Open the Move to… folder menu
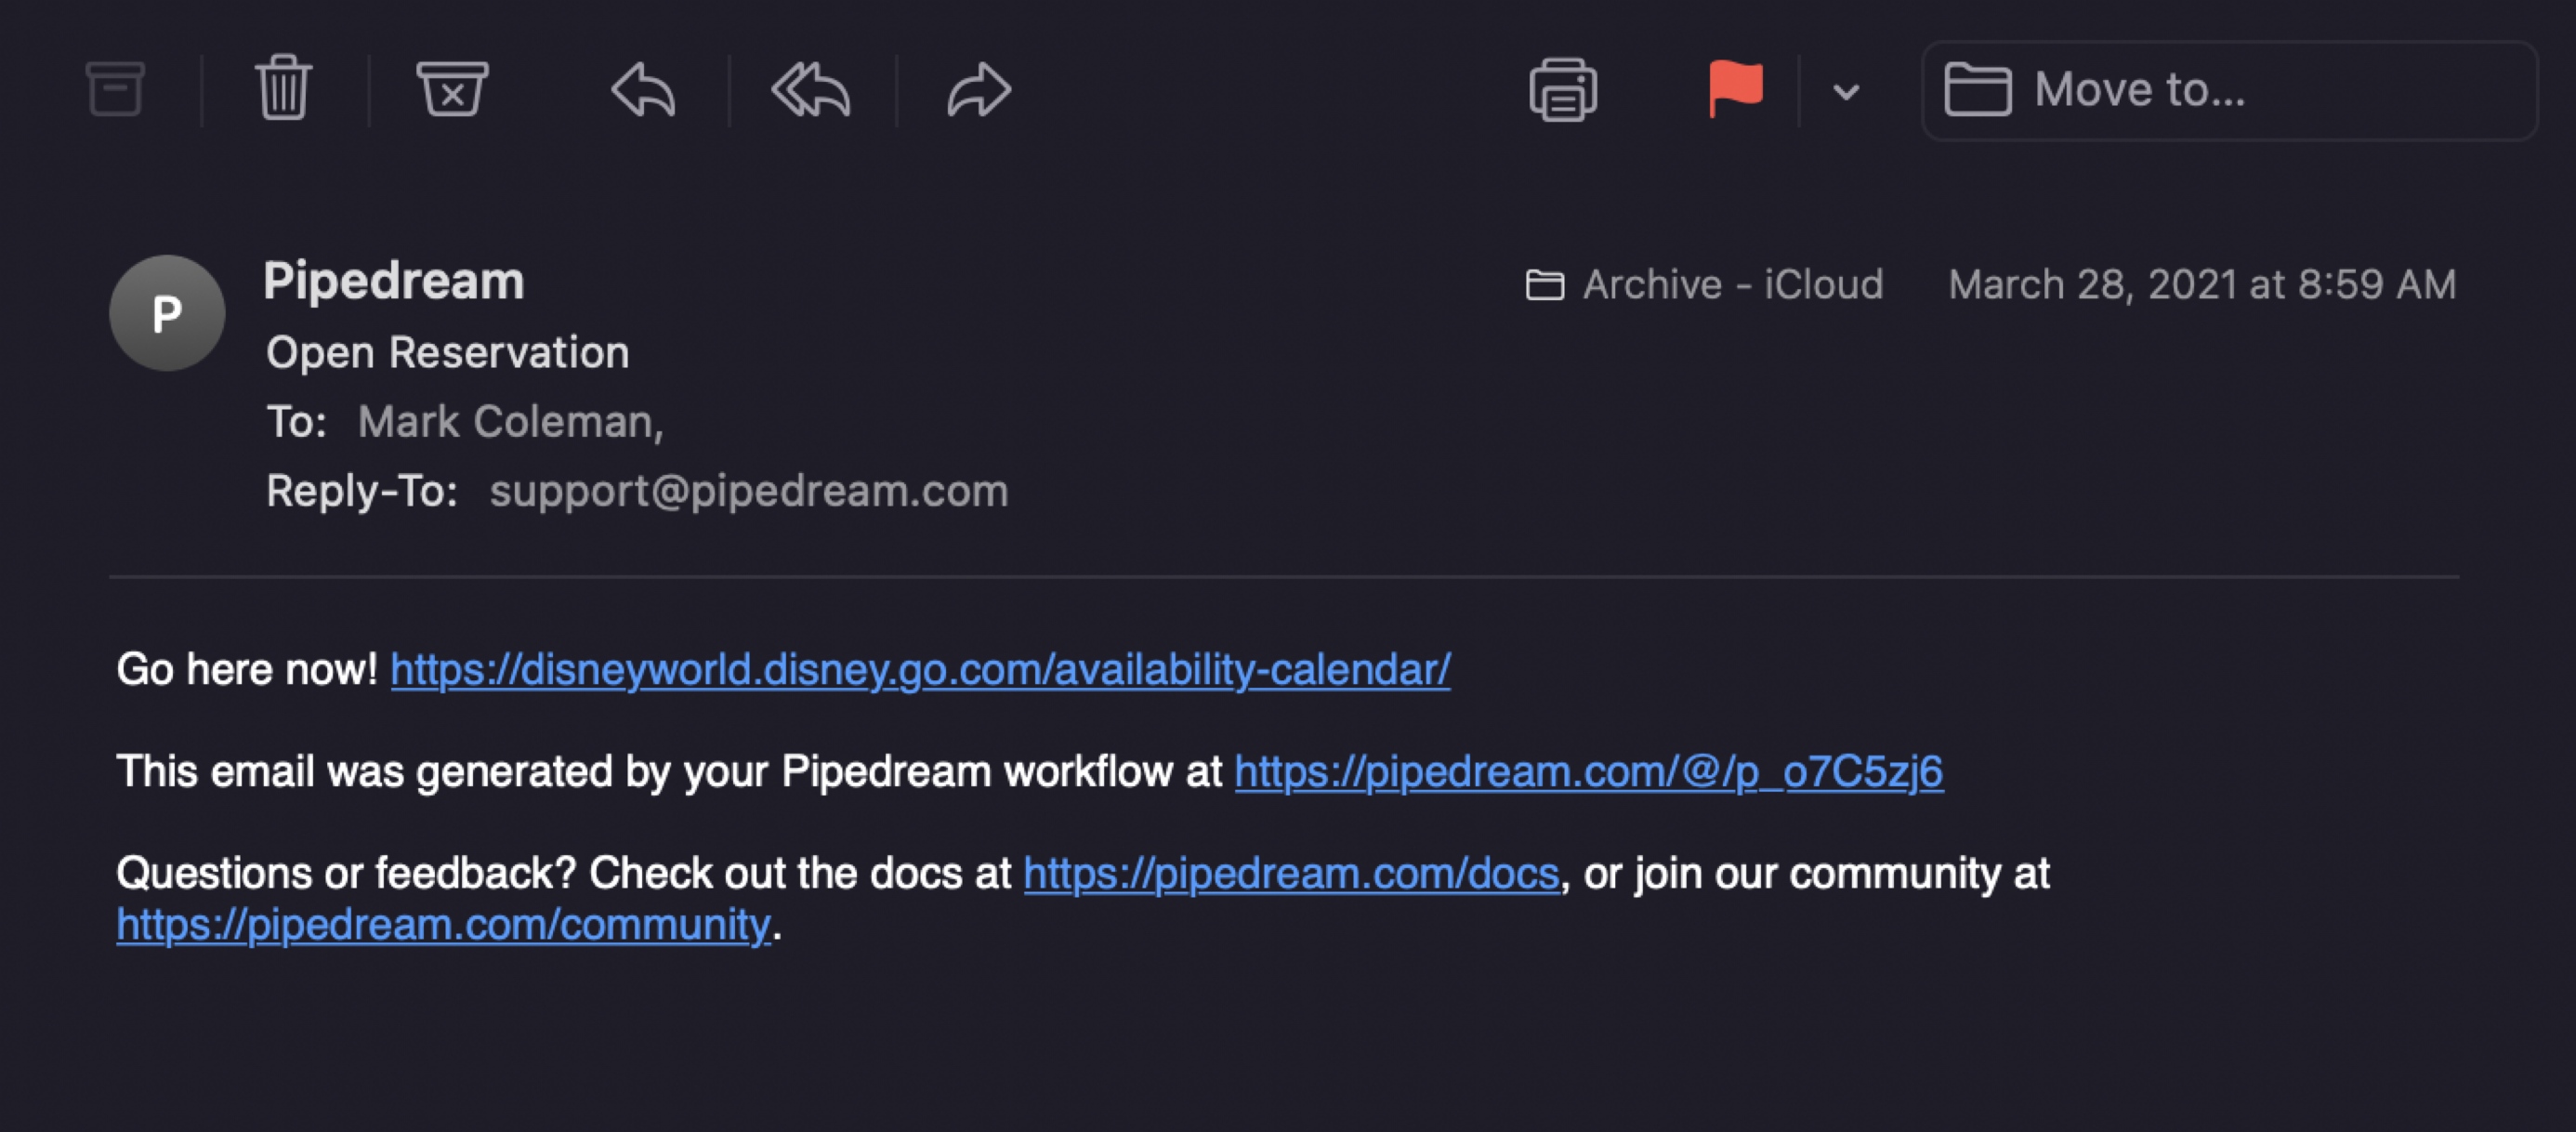2576x1132 pixels. 2229,90
